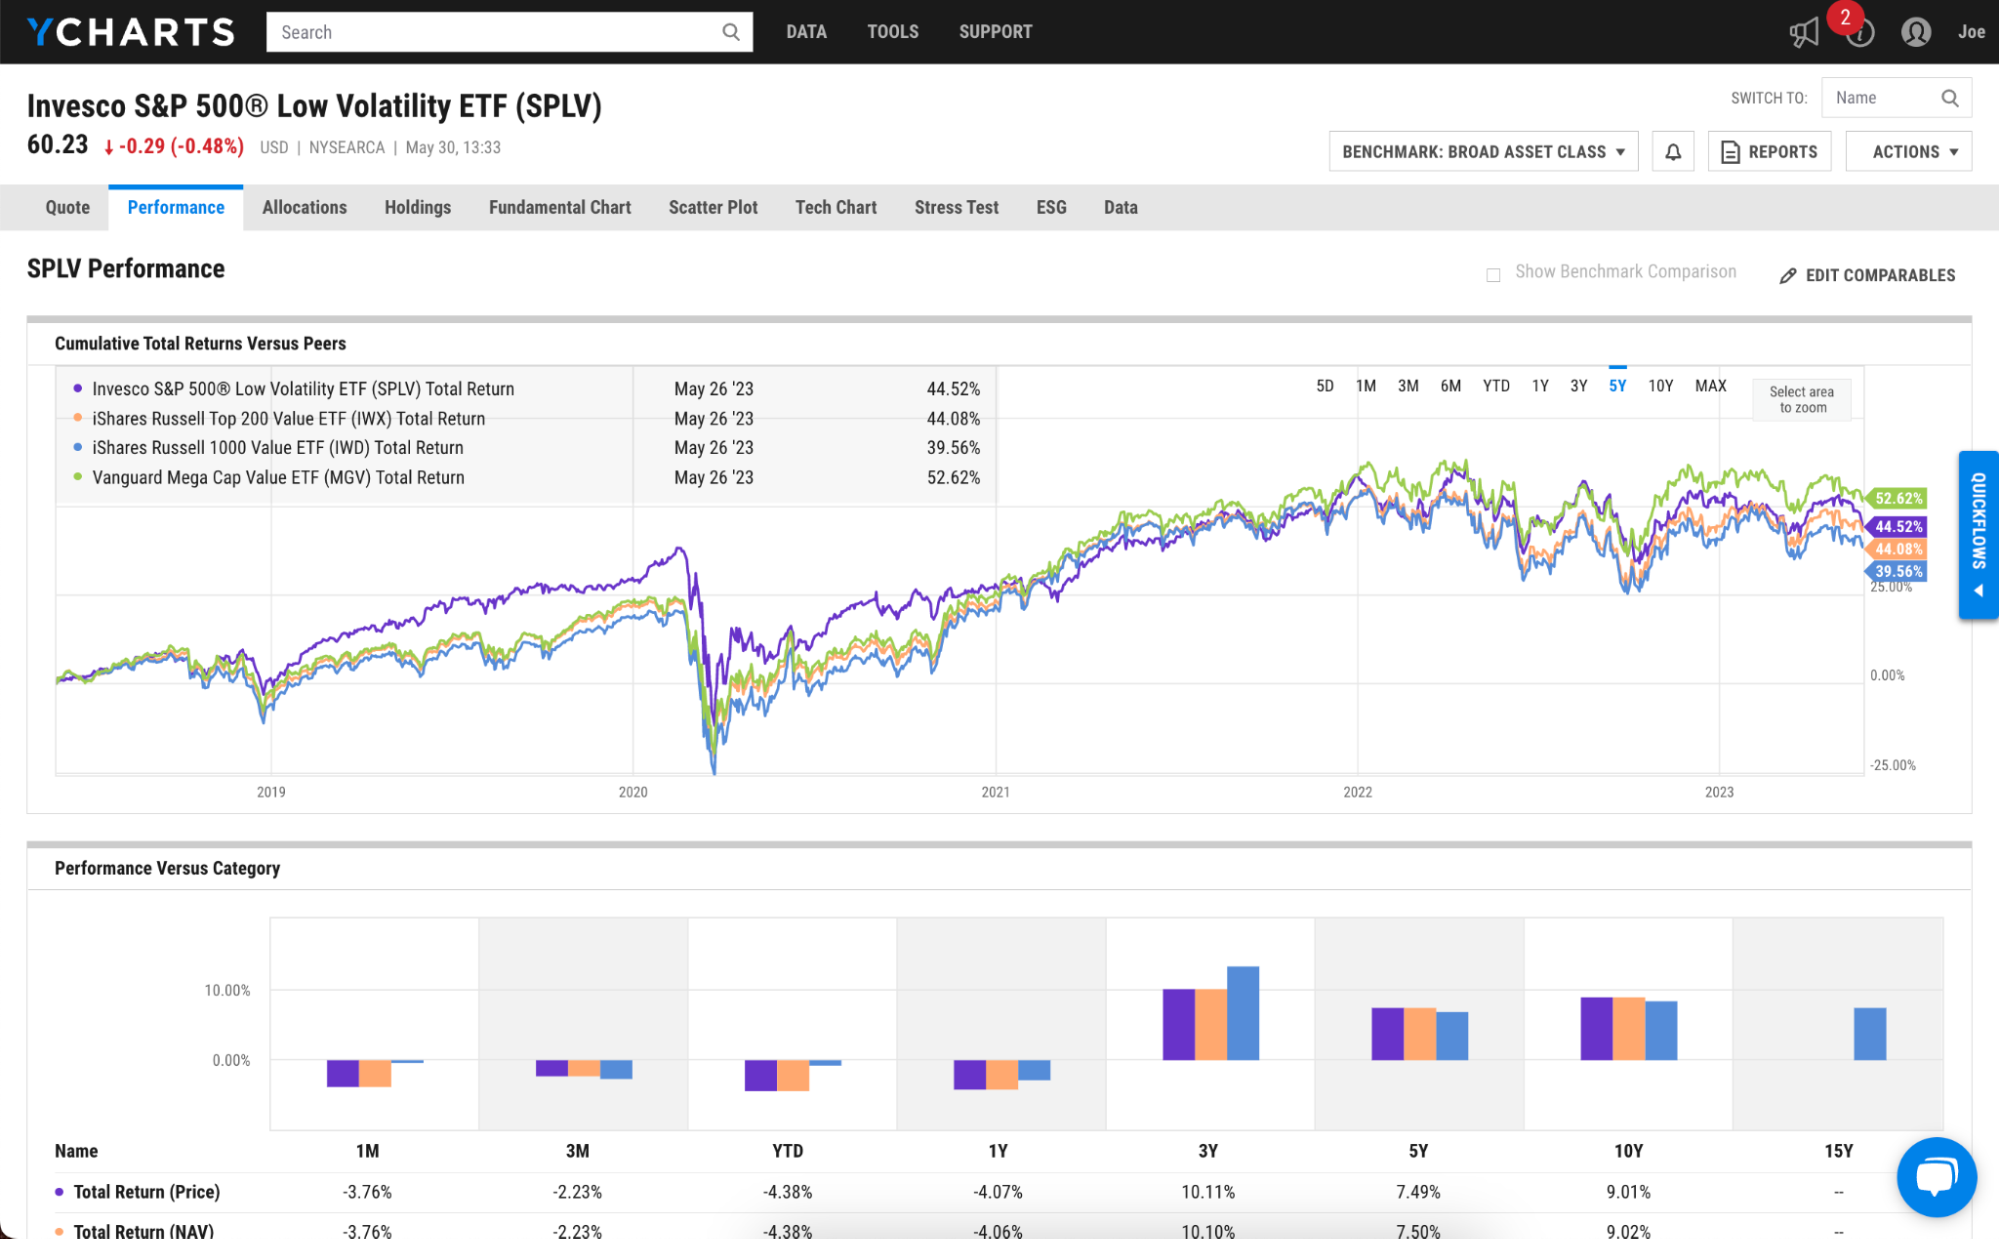Toggle the Vanguard Mega Cap Value legend entry
This screenshot has width=1999, height=1239.
(277, 477)
